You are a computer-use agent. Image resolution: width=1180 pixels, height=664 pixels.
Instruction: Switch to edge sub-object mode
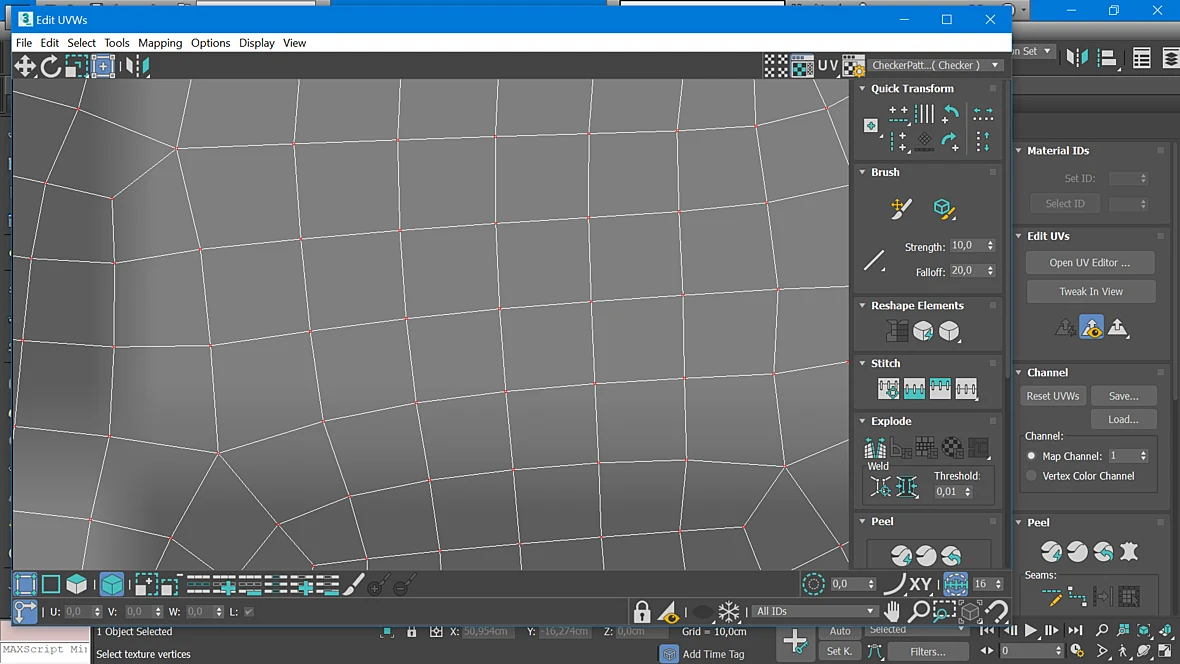point(50,584)
